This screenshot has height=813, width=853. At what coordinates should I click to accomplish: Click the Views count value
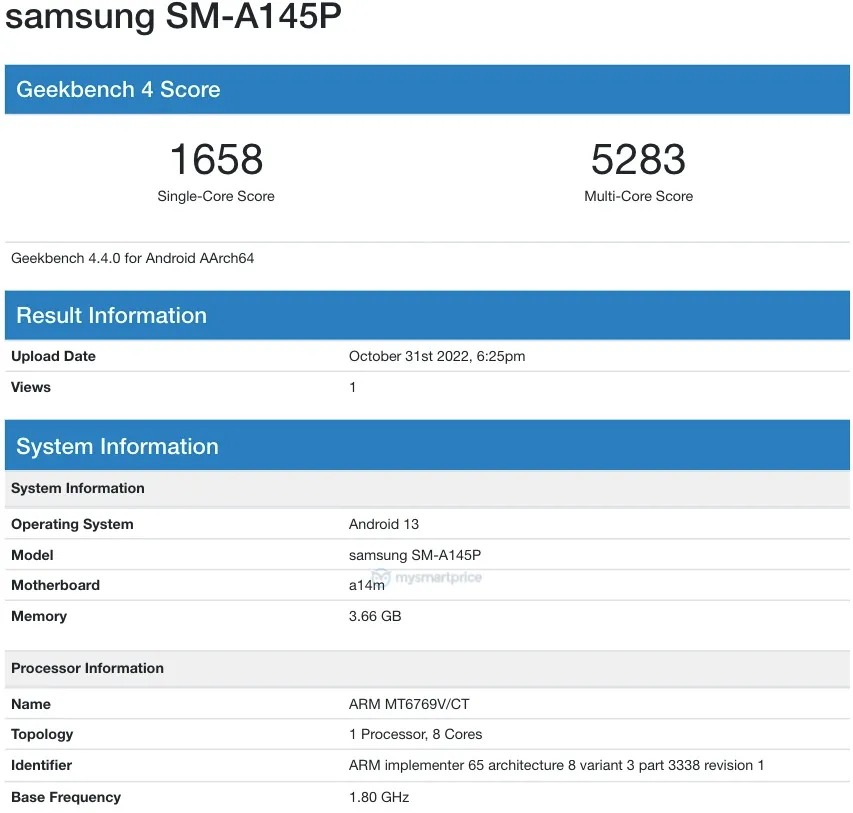[352, 387]
